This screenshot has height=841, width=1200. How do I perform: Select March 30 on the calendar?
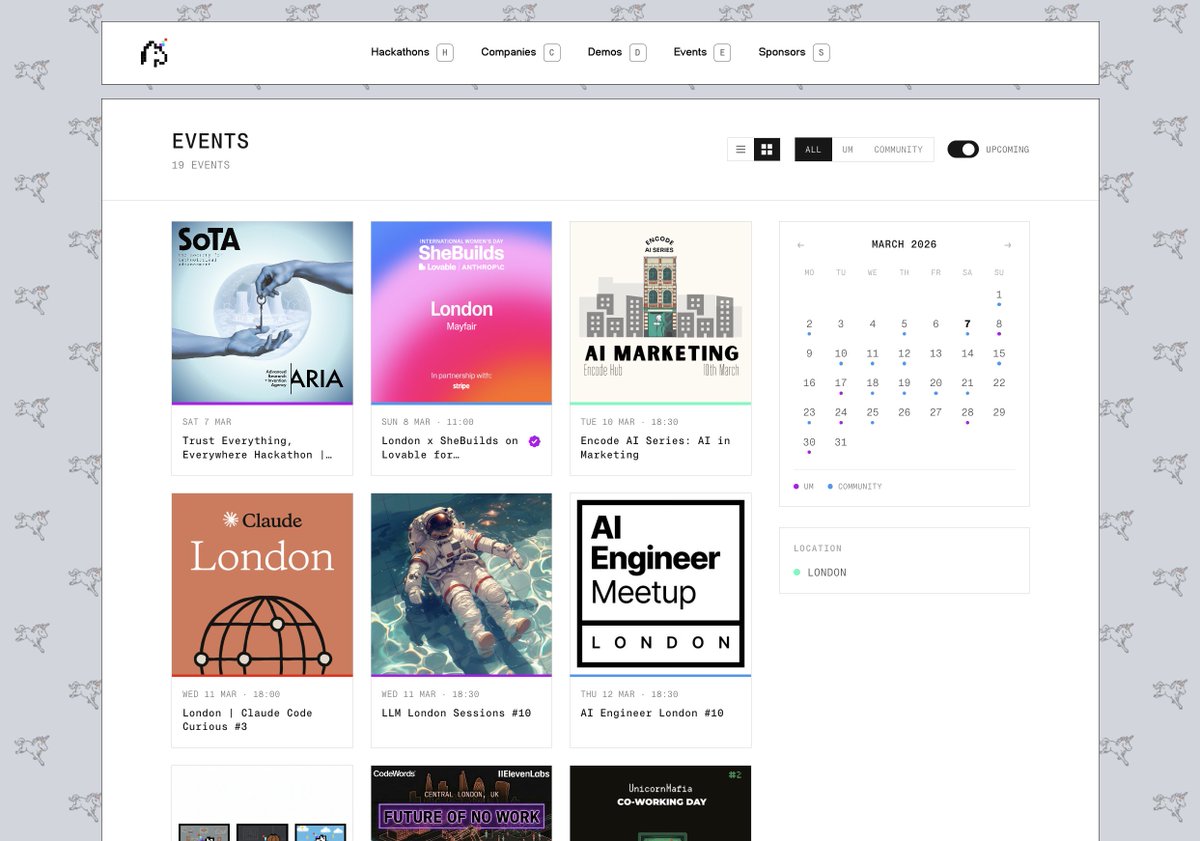point(809,442)
